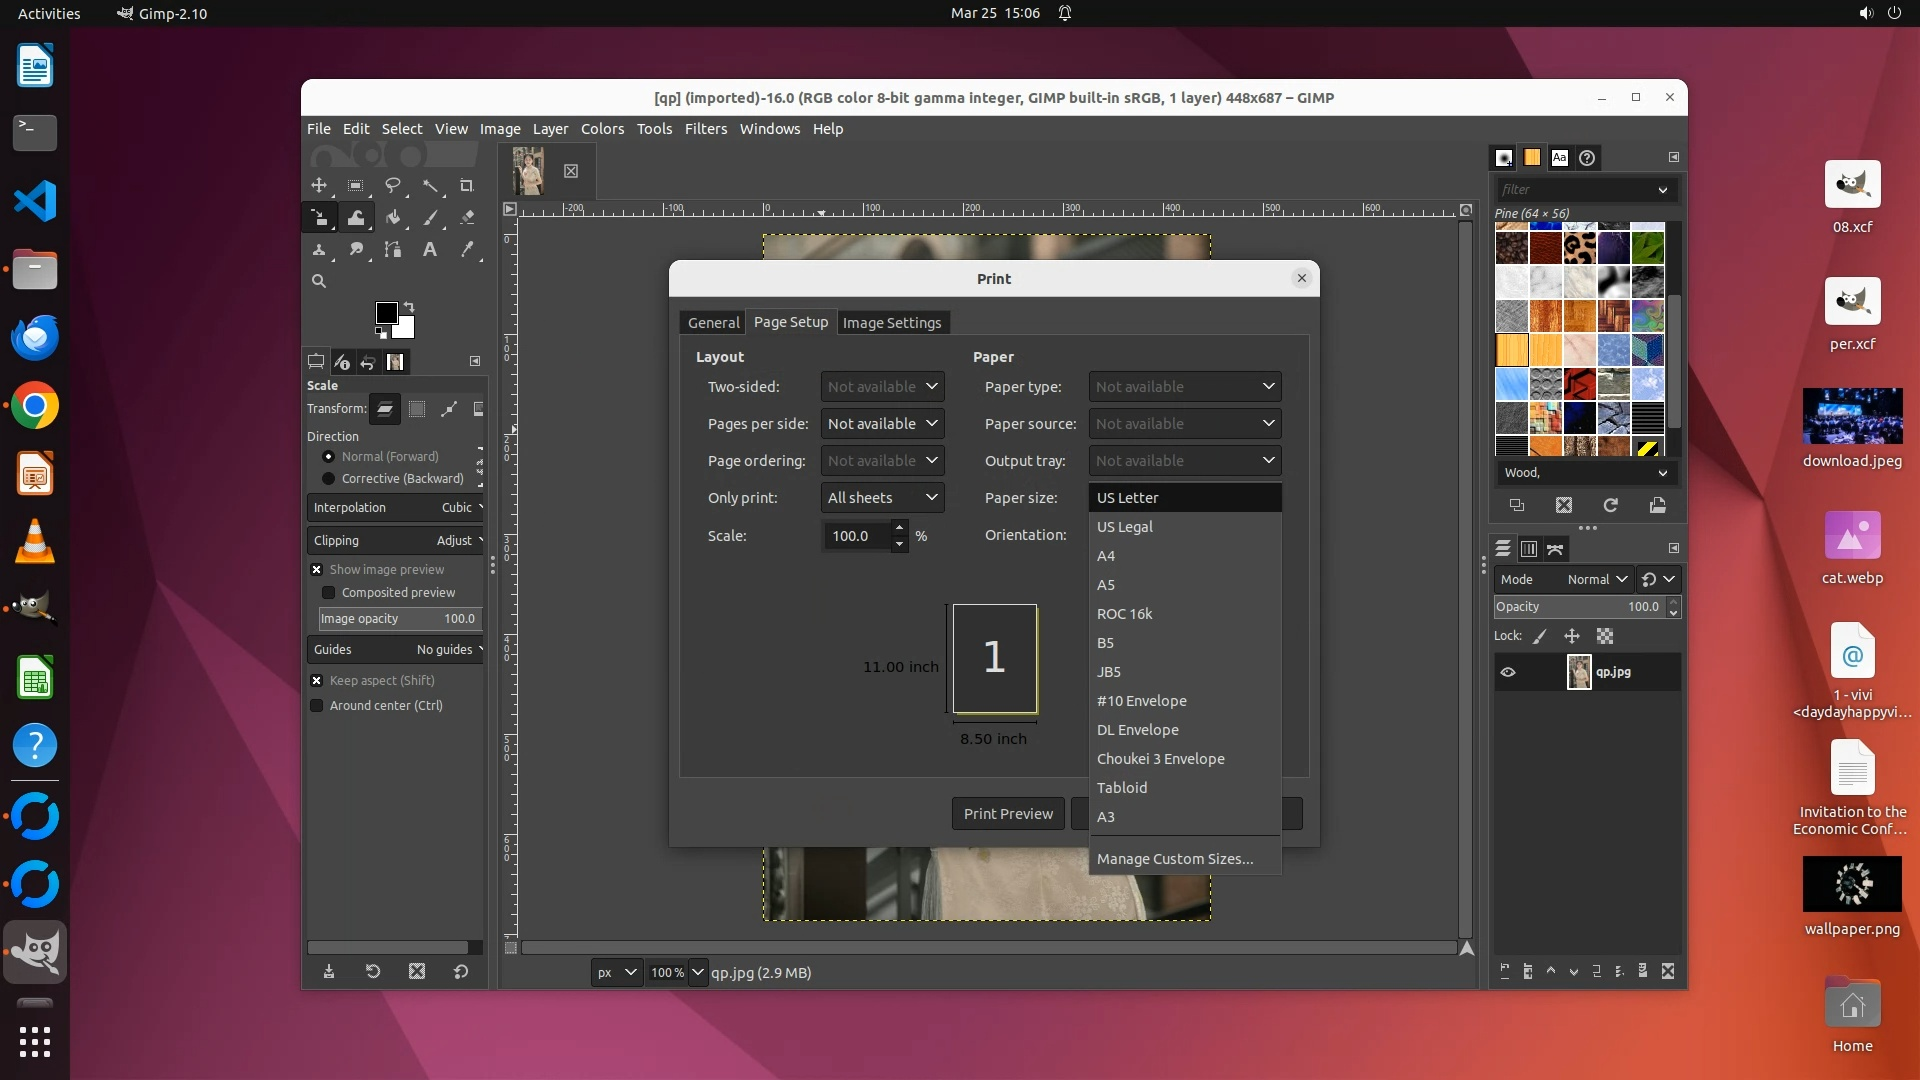Click the black foreground color swatch
This screenshot has width=1920, height=1080.
coord(385,313)
